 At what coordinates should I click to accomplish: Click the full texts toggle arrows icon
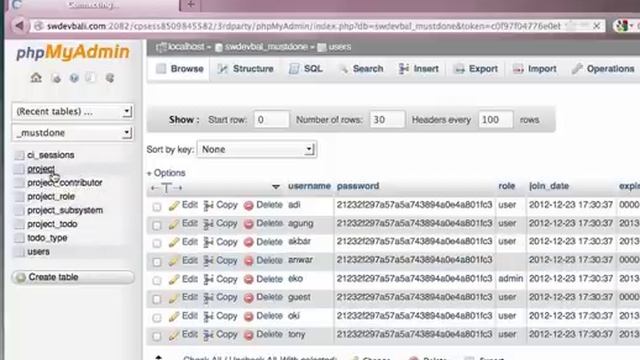coord(166,188)
